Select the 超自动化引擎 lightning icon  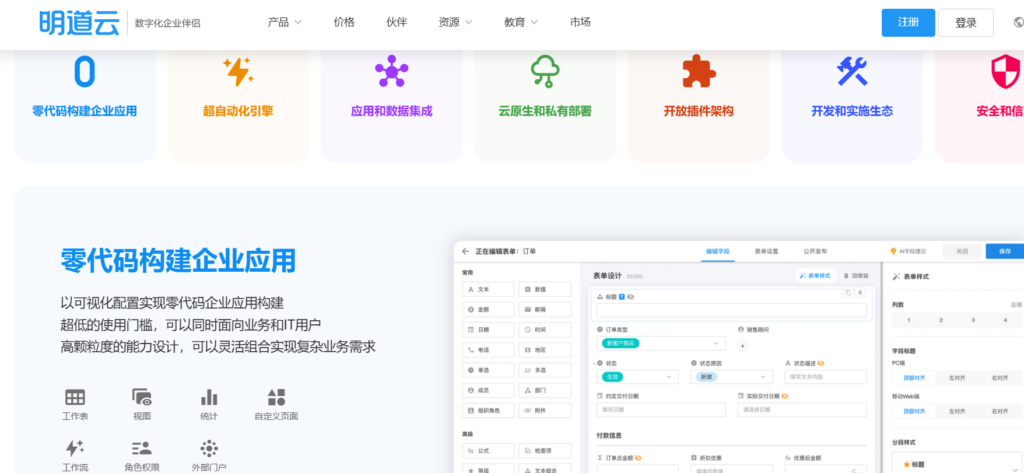tap(238, 72)
